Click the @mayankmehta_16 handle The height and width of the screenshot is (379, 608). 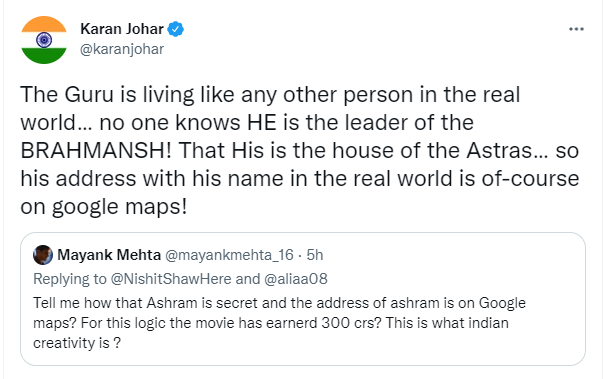[x=229, y=255]
